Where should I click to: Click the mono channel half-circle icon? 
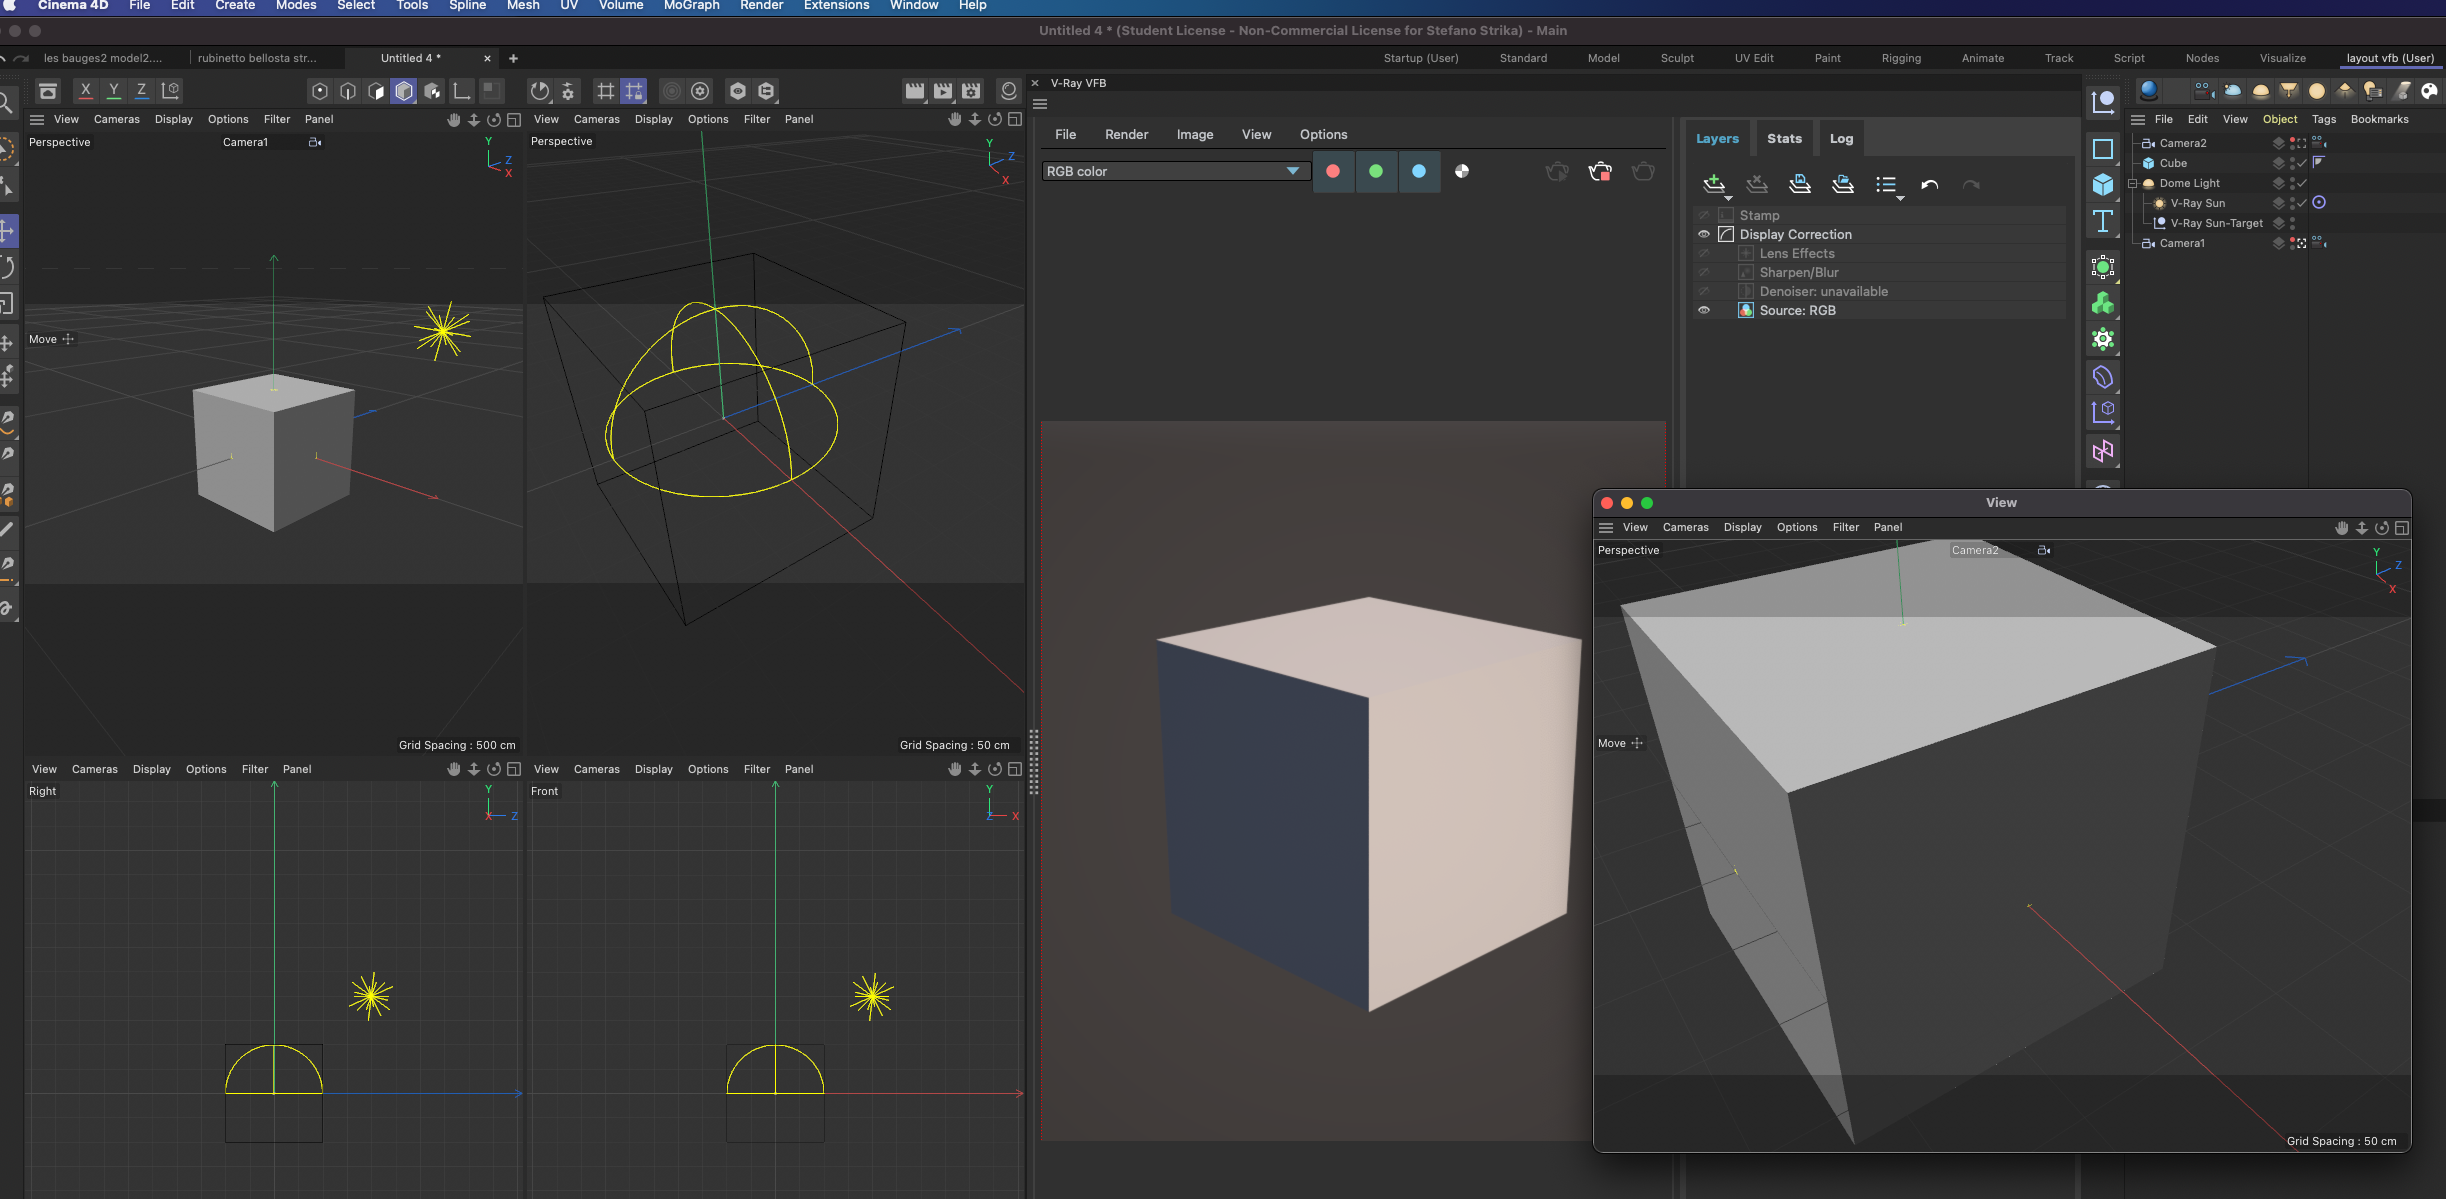[x=1462, y=171]
